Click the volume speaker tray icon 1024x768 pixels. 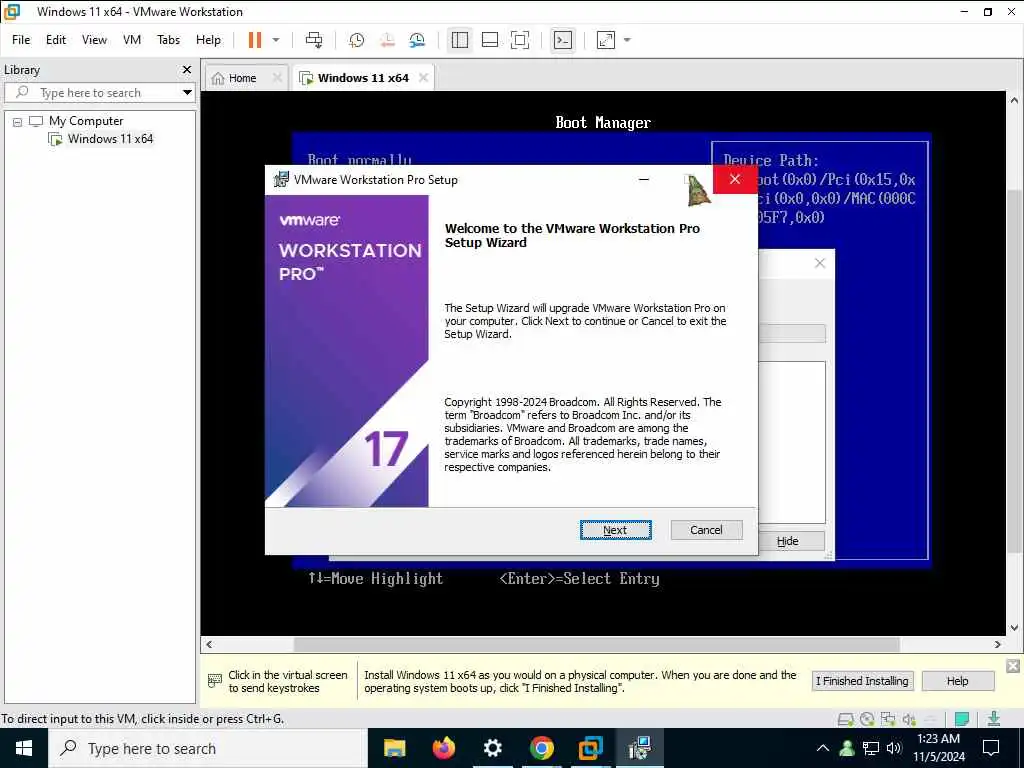pos(894,748)
